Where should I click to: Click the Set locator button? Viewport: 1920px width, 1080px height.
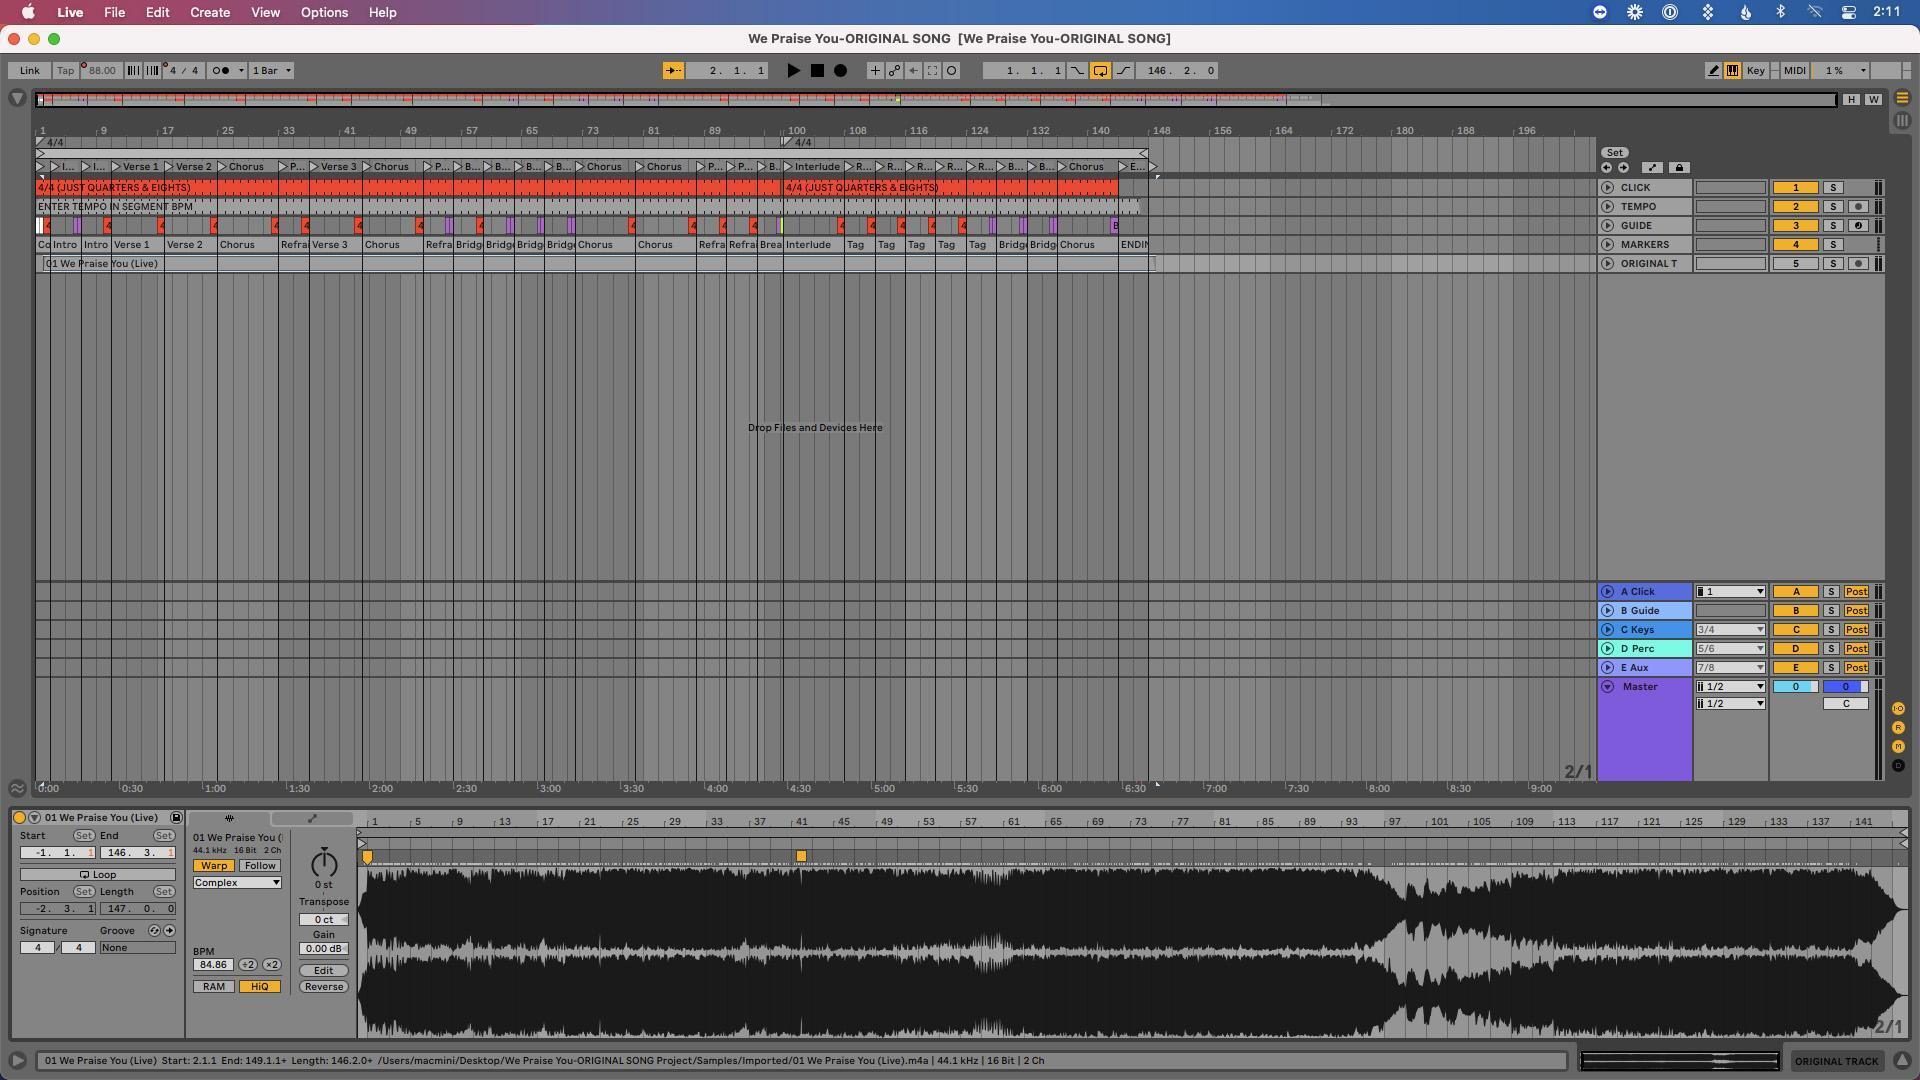(1614, 153)
